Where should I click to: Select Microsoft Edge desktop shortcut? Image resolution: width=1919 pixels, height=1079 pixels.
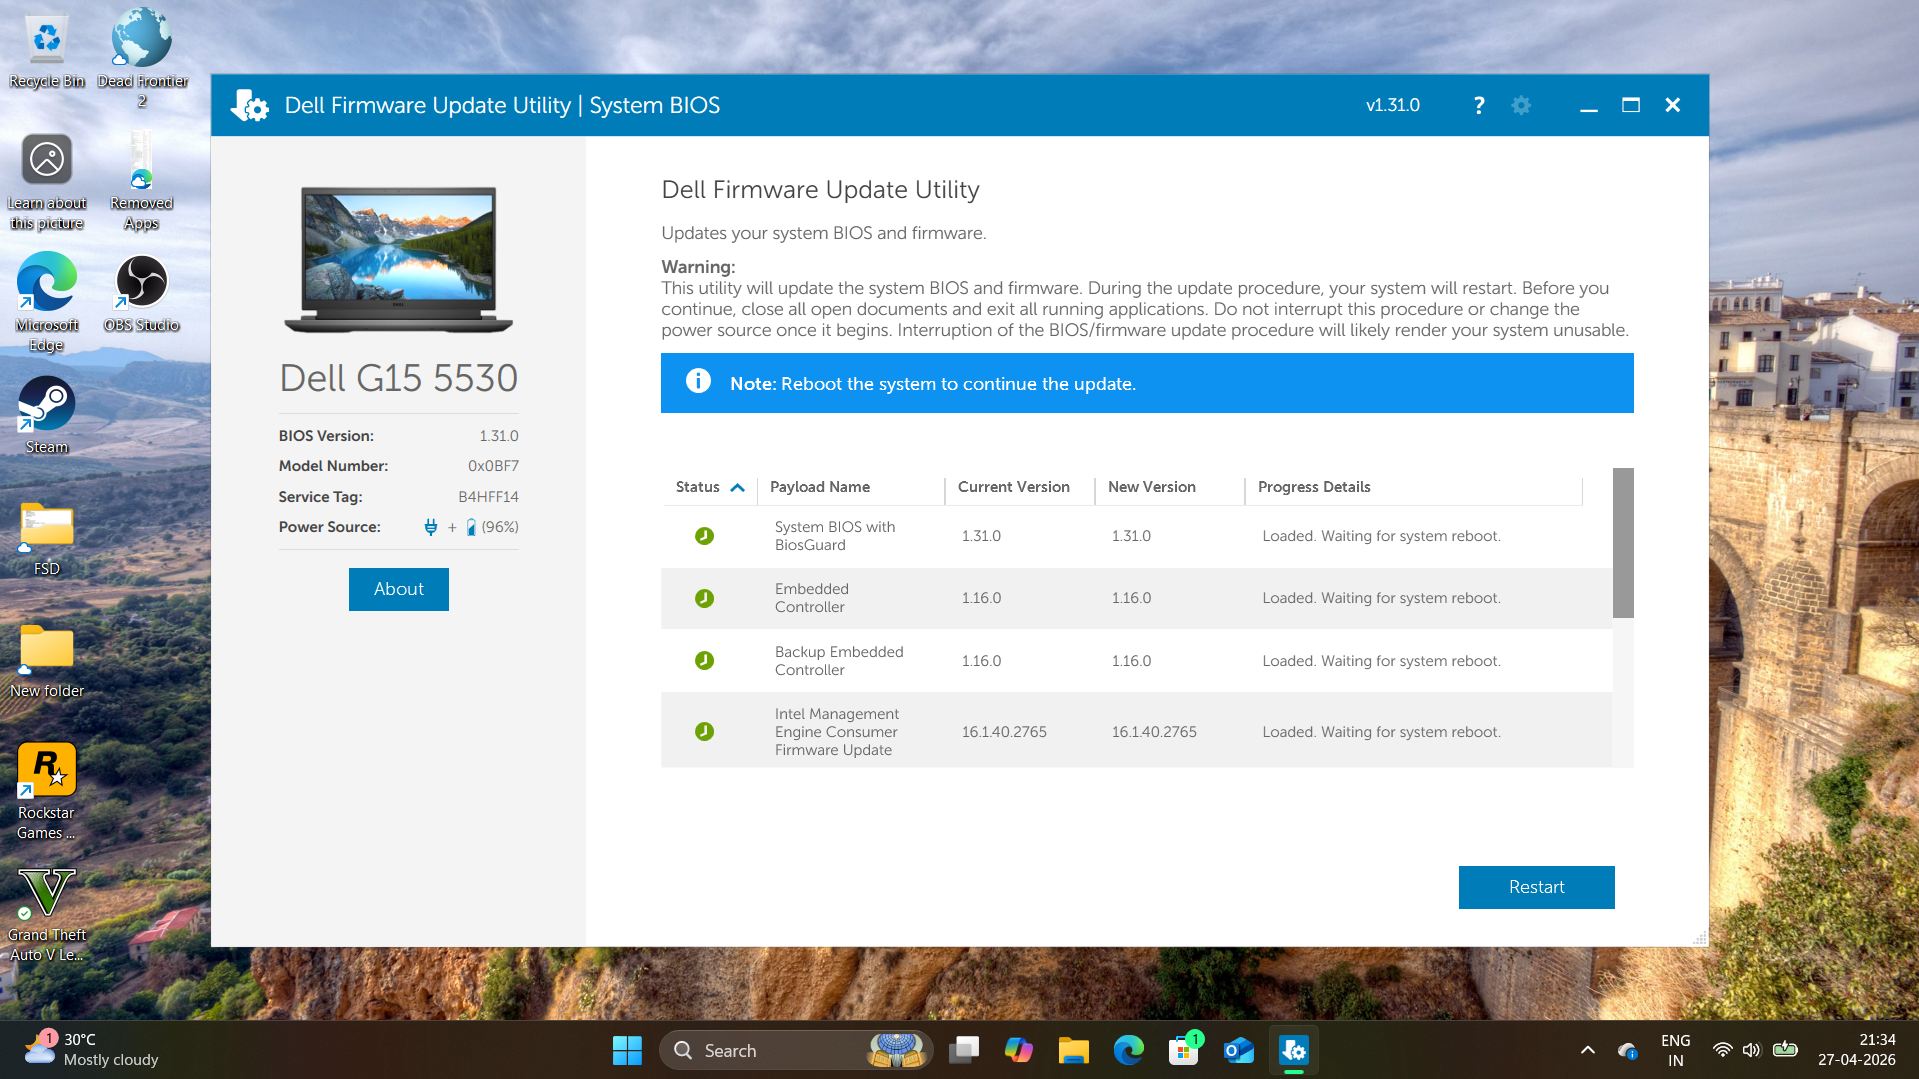[47, 303]
